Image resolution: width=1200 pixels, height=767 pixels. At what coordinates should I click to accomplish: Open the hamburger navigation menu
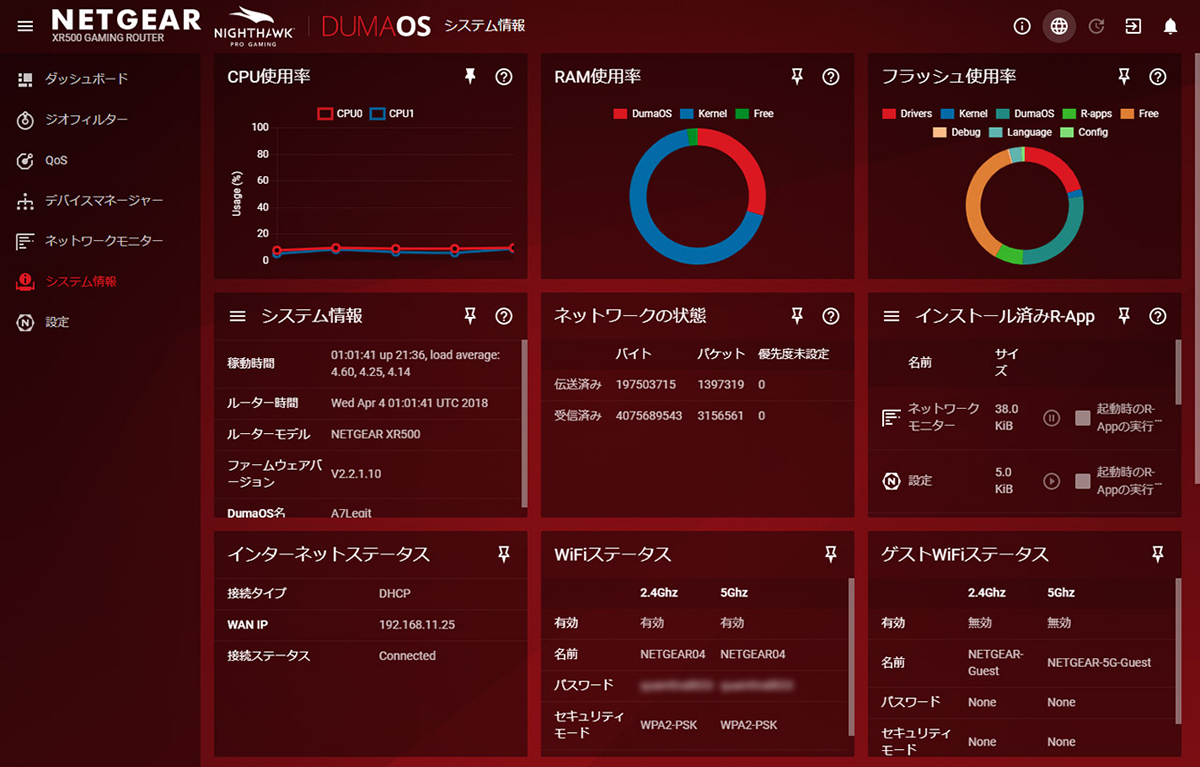point(25,26)
